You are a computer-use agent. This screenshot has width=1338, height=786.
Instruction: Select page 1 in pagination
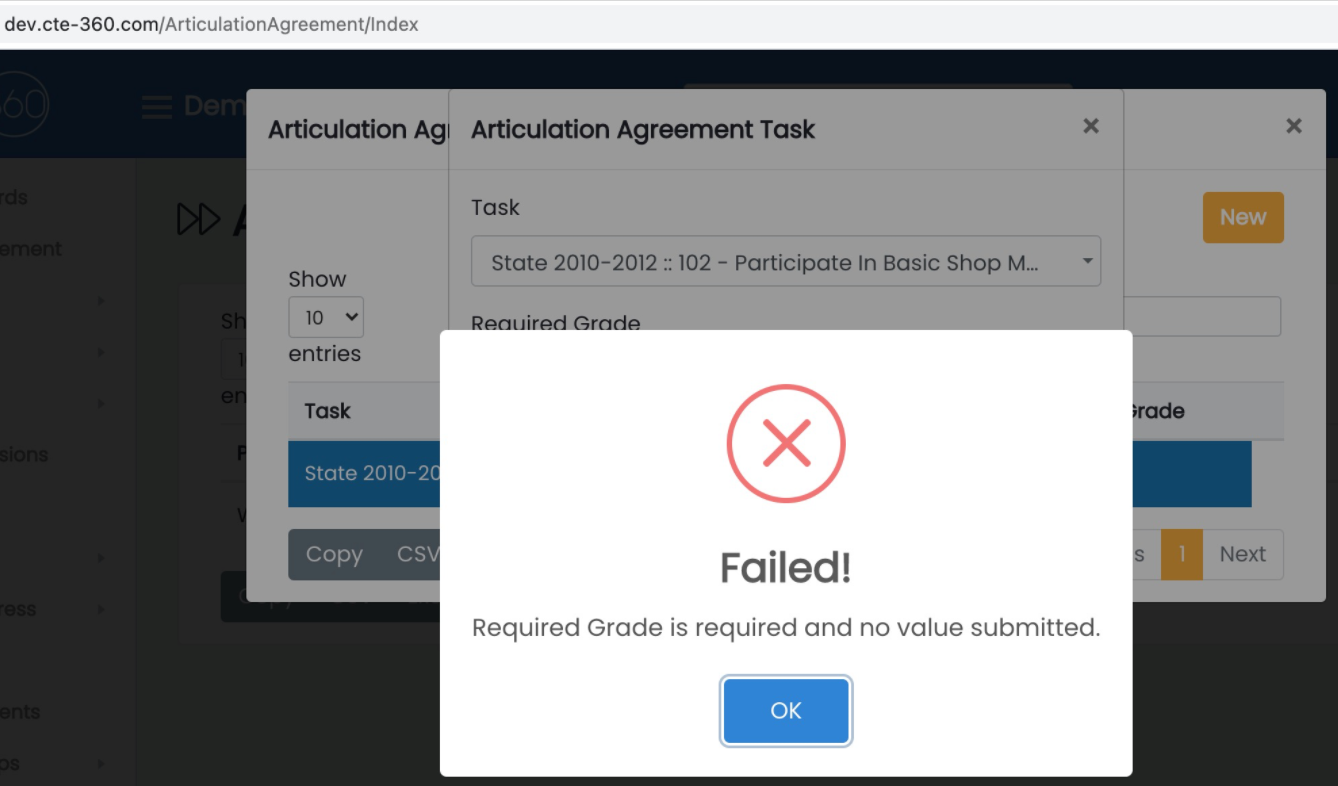click(x=1182, y=554)
